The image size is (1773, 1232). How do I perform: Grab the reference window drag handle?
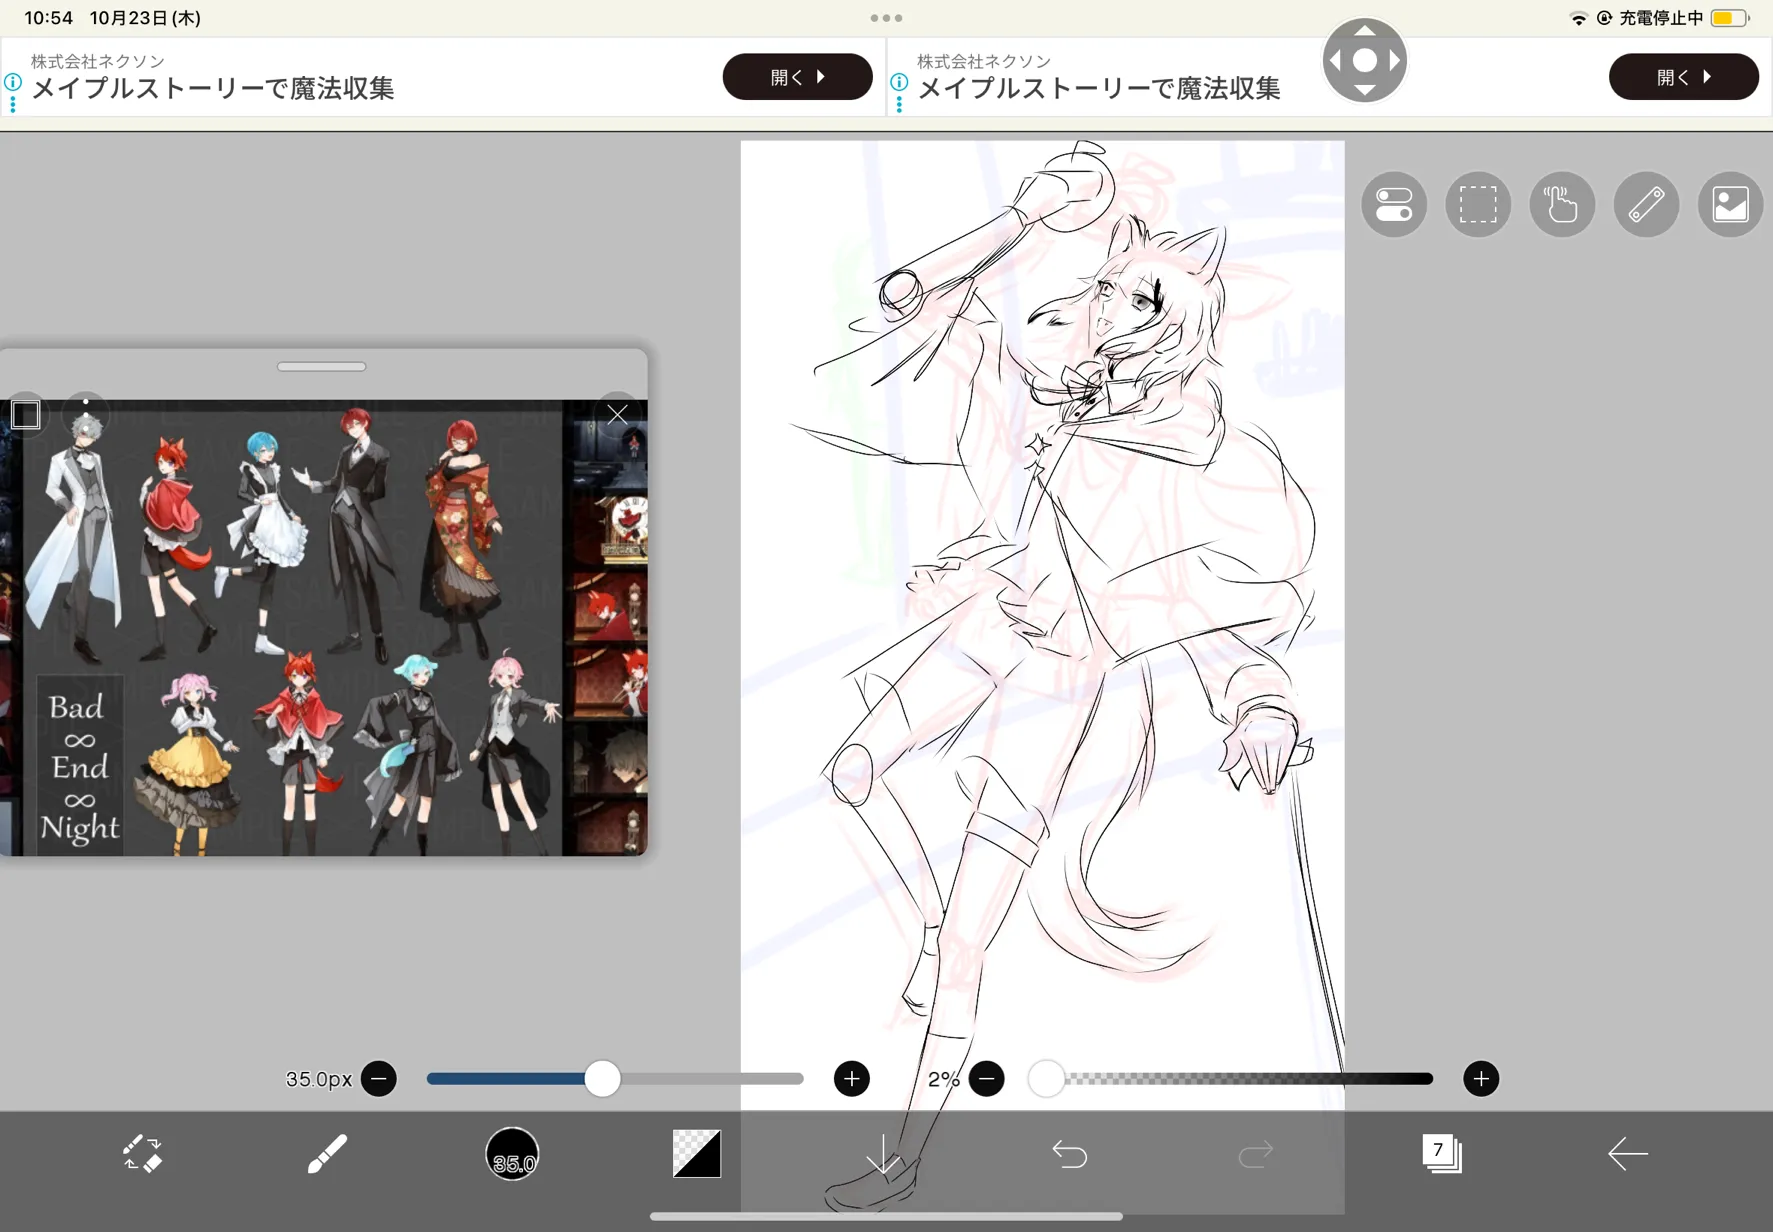pyautogui.click(x=322, y=367)
